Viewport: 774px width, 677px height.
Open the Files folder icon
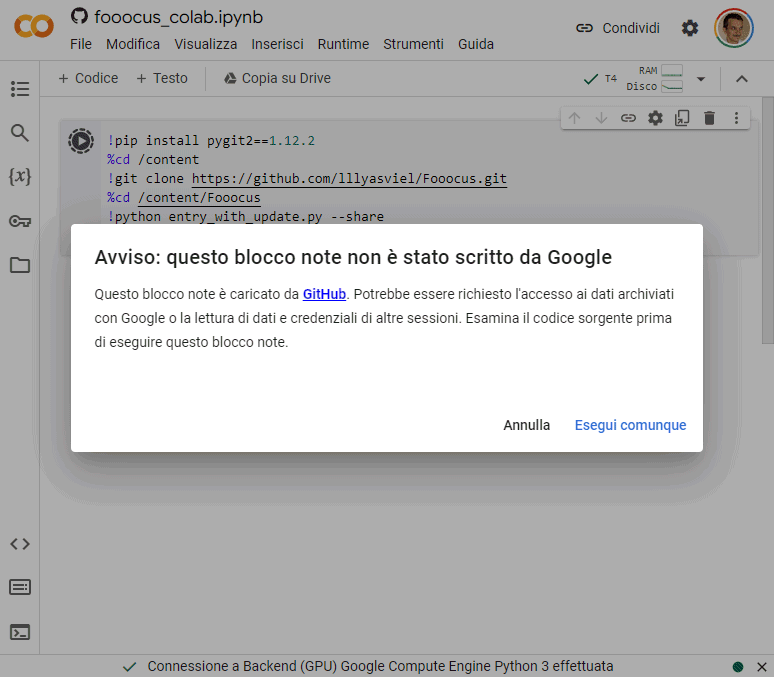[x=20, y=265]
